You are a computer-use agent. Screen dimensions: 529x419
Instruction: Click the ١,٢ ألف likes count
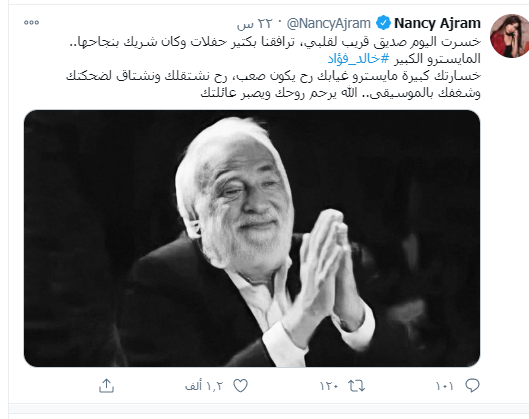(204, 386)
